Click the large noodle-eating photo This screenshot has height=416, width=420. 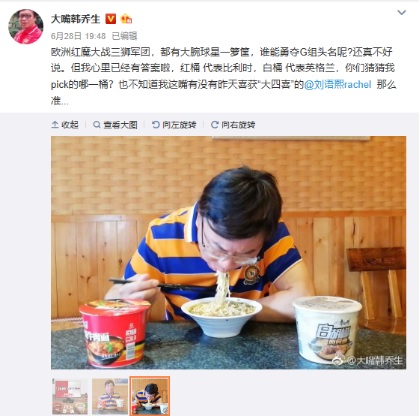228,253
